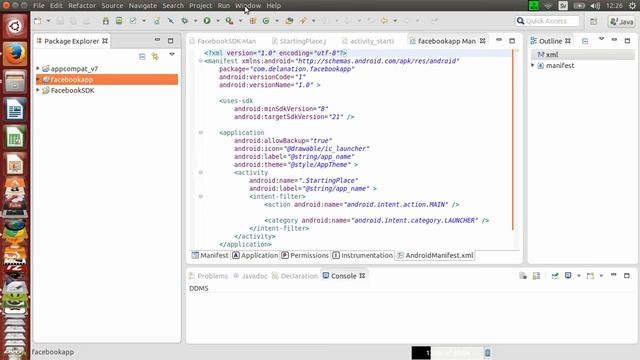
Task: Open the AndroidManifest.xml source tab
Action: tap(435, 256)
